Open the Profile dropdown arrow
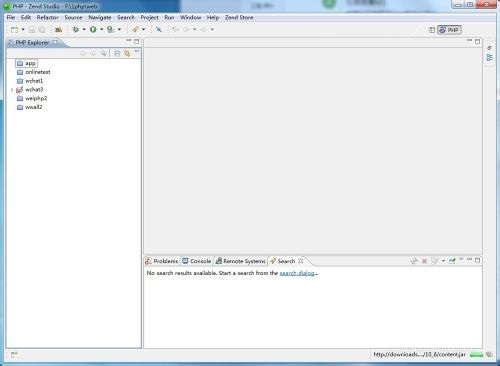This screenshot has height=366, width=500. 119,30
